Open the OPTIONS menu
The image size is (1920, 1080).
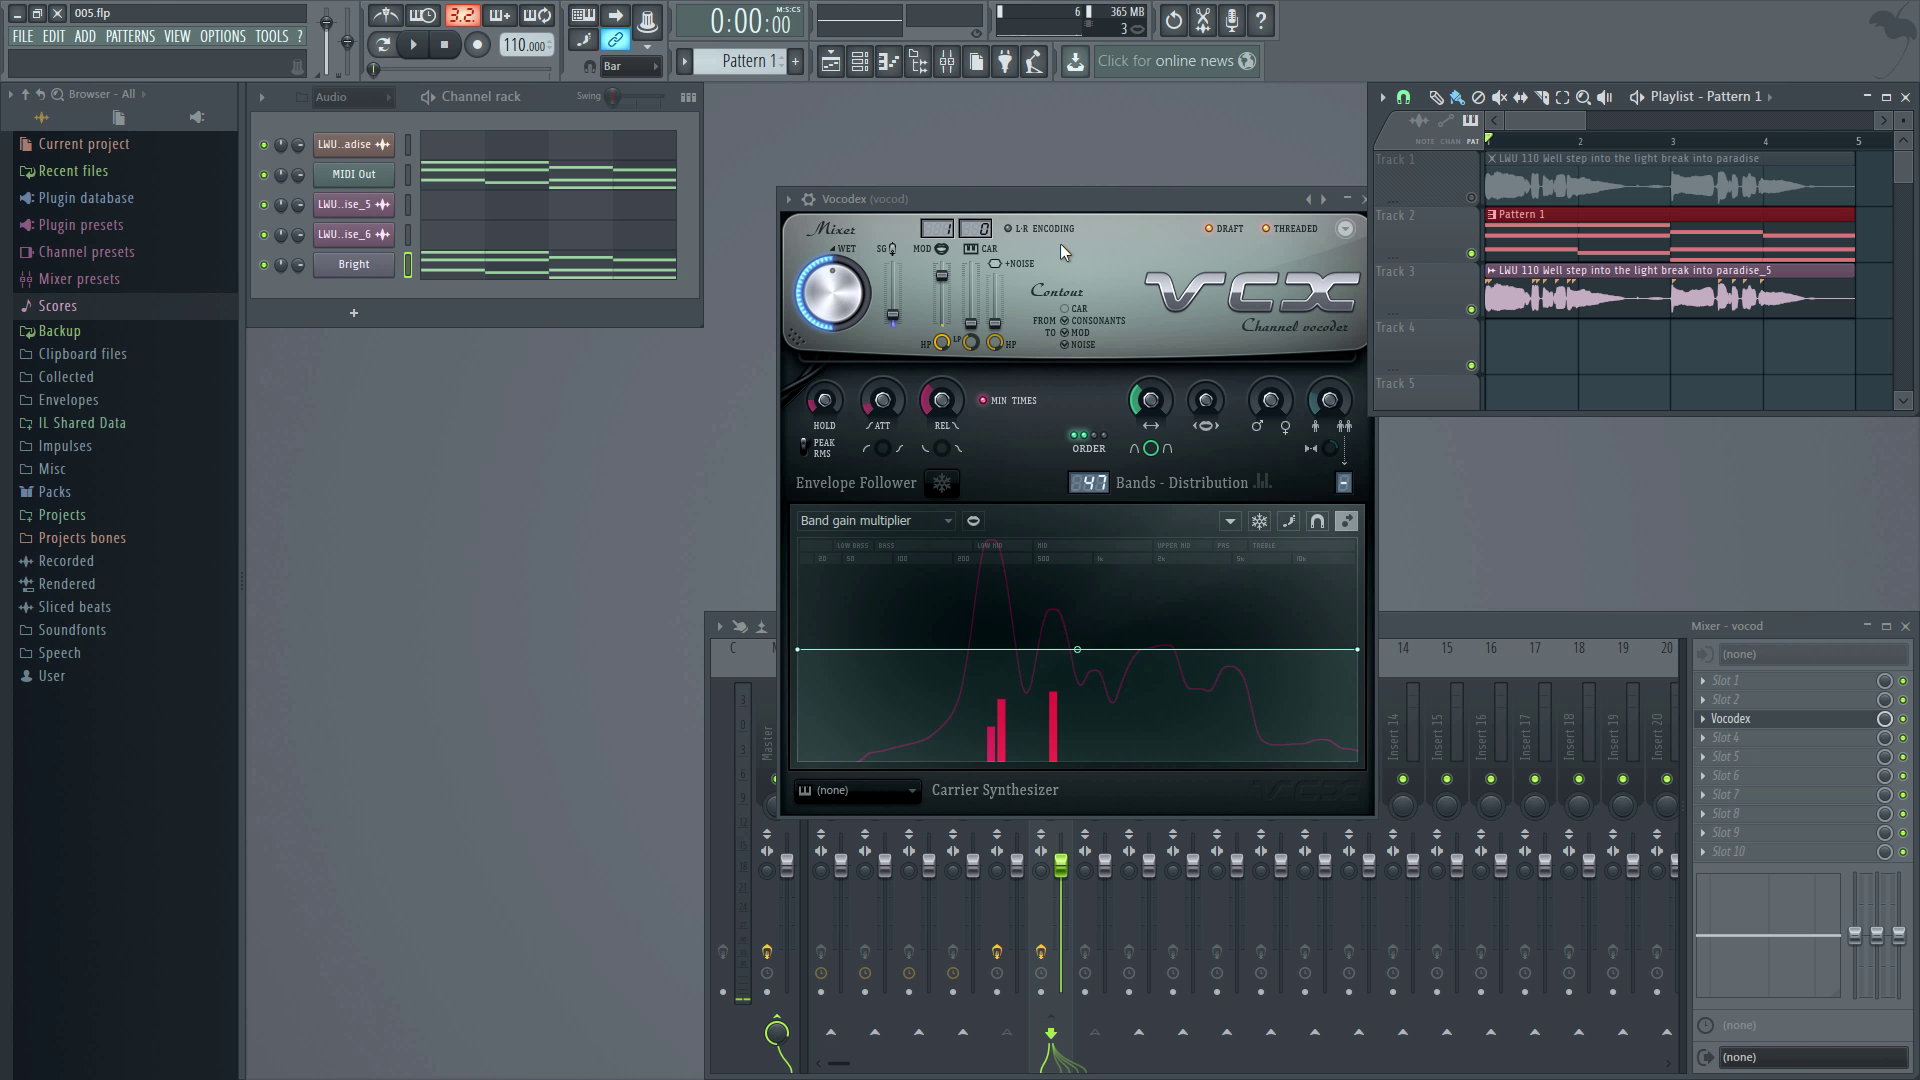point(222,36)
